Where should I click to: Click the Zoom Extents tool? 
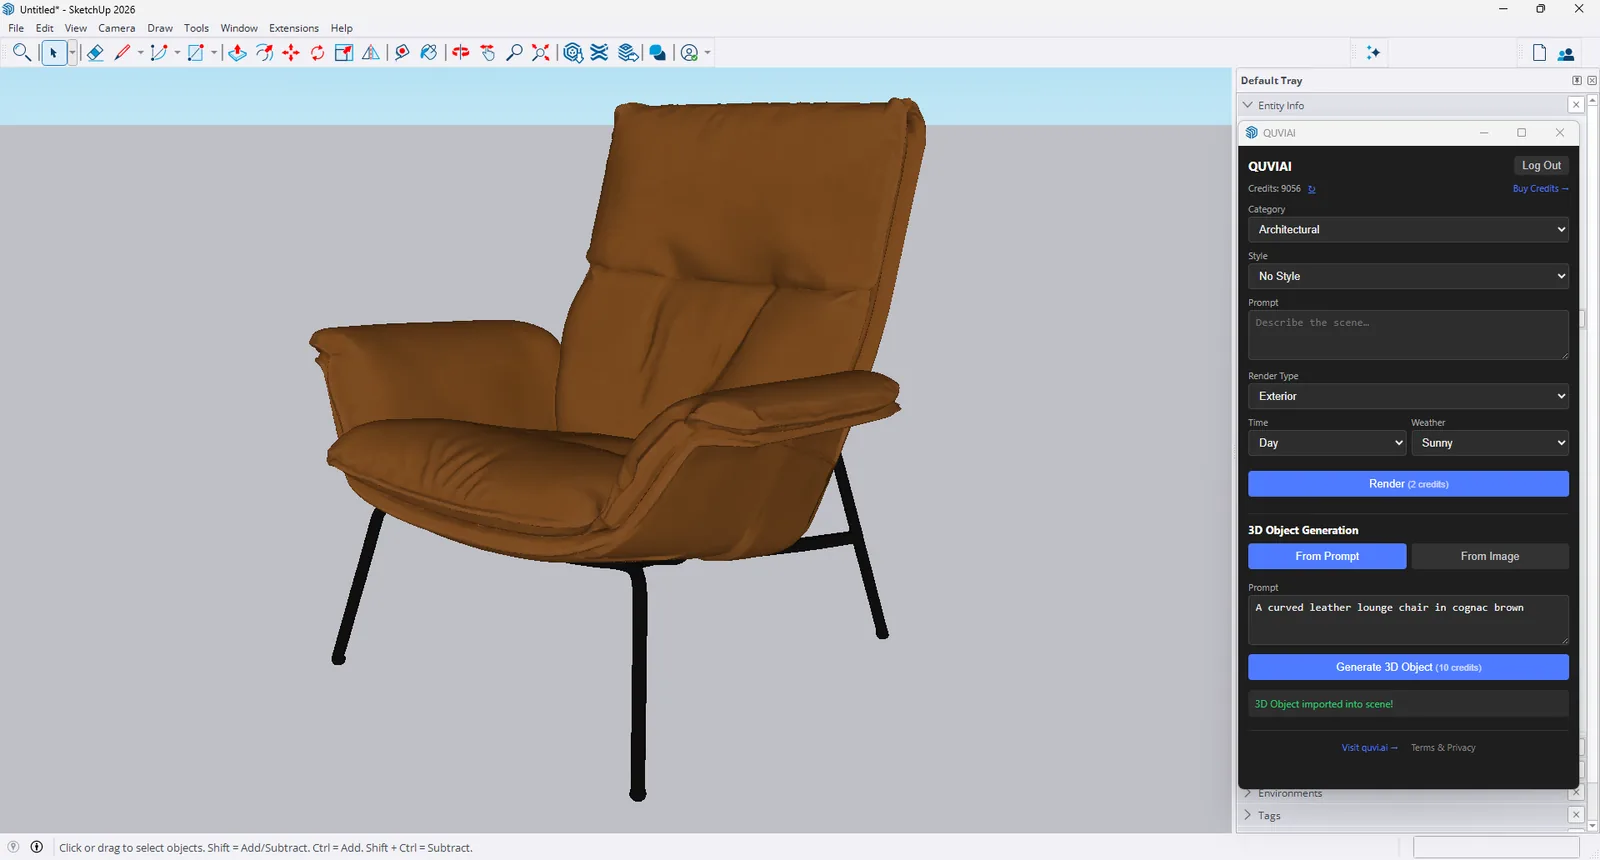[541, 53]
